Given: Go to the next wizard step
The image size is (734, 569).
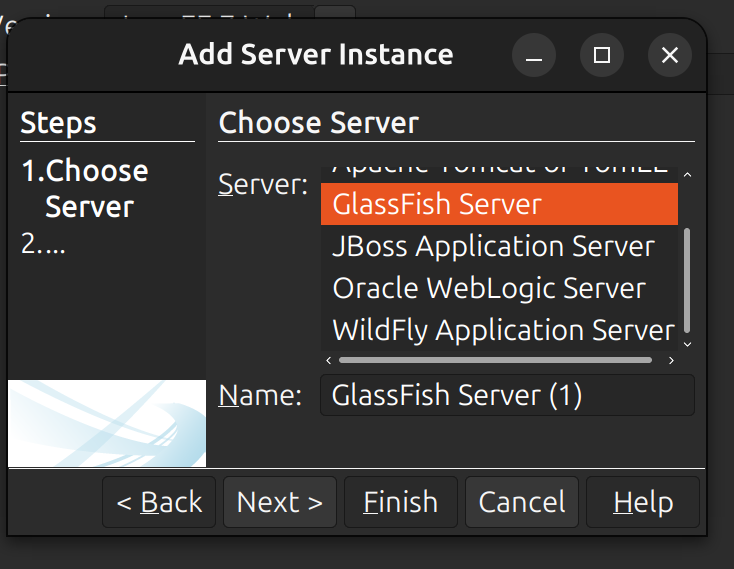Looking at the screenshot, I should click(280, 502).
